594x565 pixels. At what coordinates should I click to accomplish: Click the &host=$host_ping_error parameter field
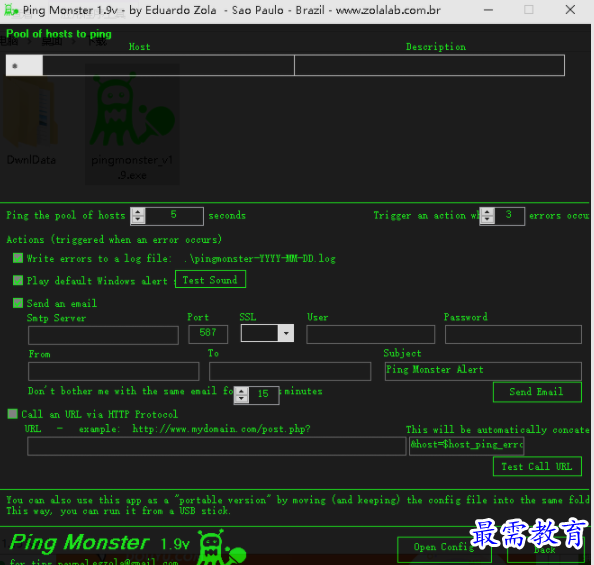(x=467, y=446)
